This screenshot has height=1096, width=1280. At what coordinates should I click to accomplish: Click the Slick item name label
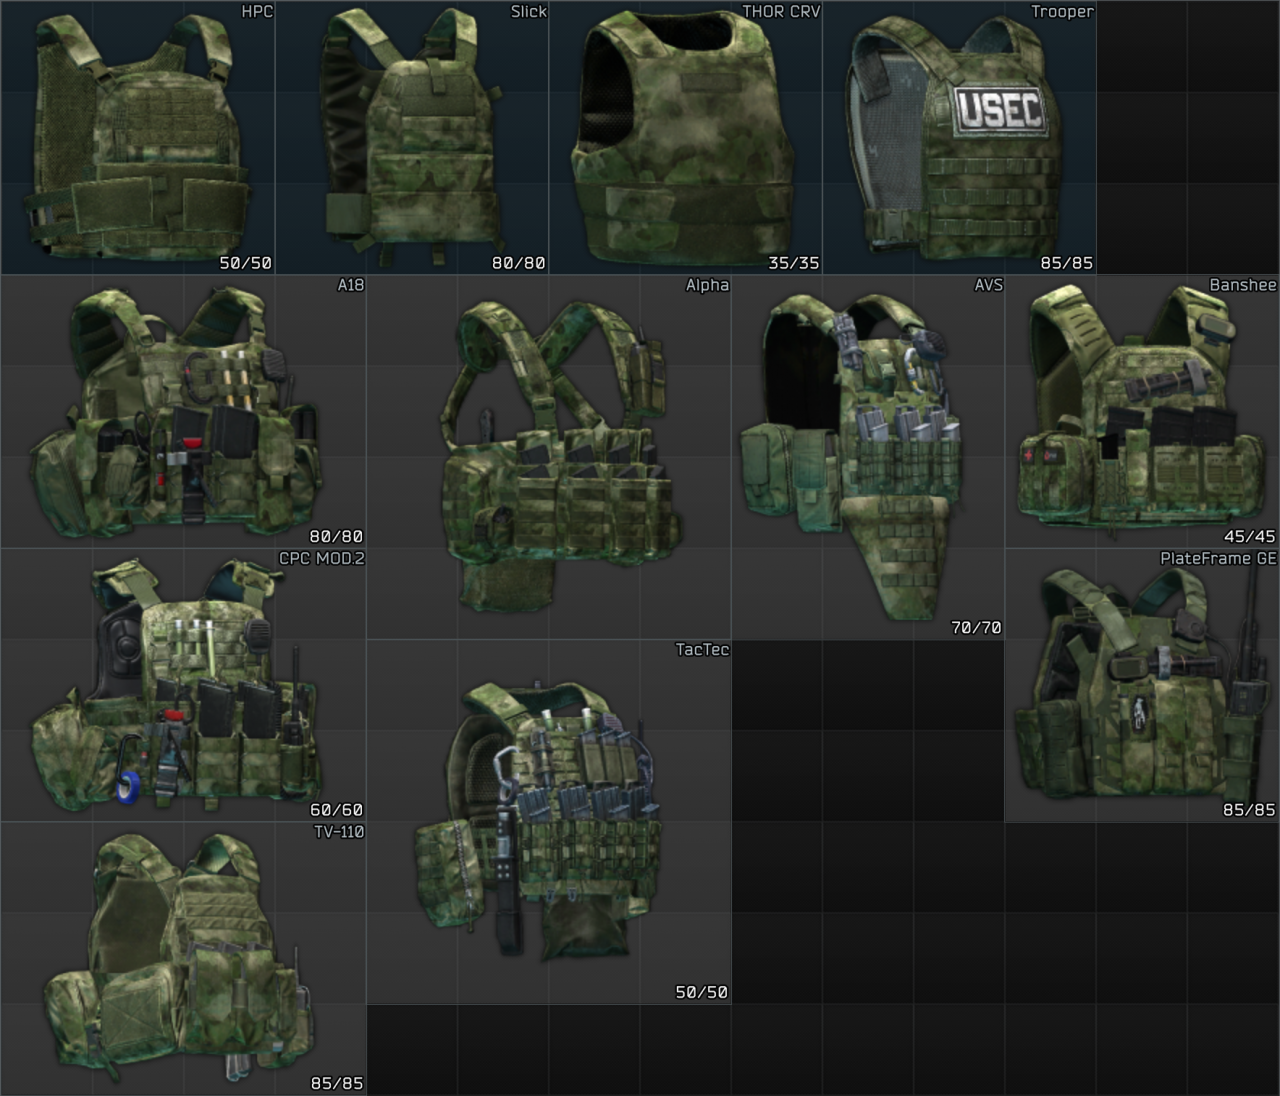tap(529, 12)
